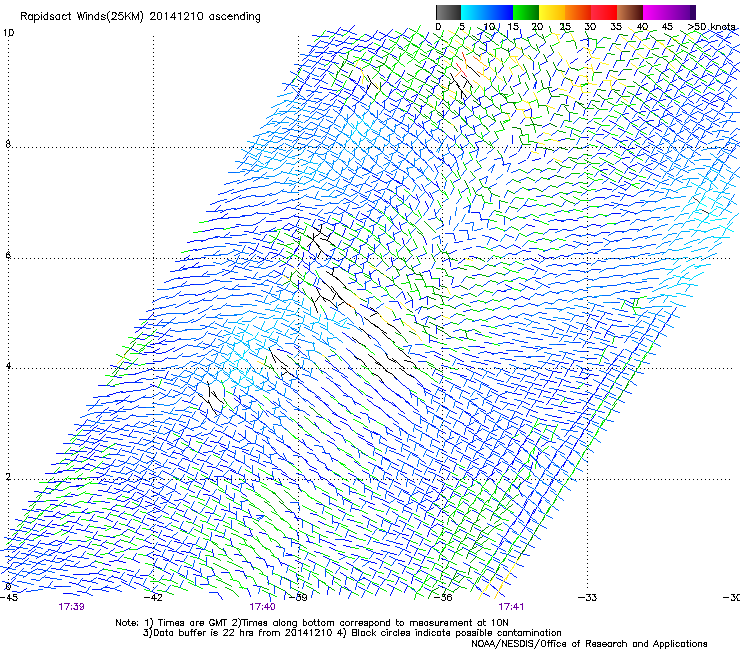Image resolution: width=740 pixels, height=650 pixels.
Task: Click the purple '17:41' time label
Action: (511, 607)
